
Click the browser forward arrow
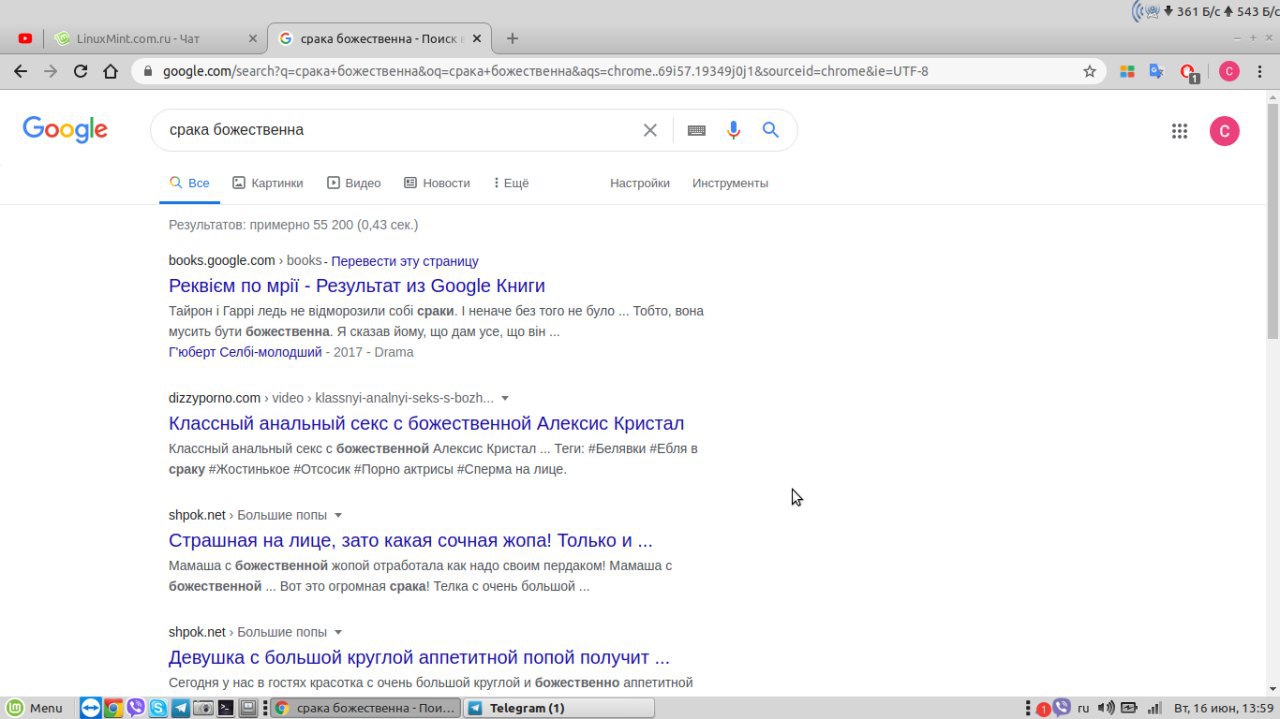pyautogui.click(x=50, y=71)
